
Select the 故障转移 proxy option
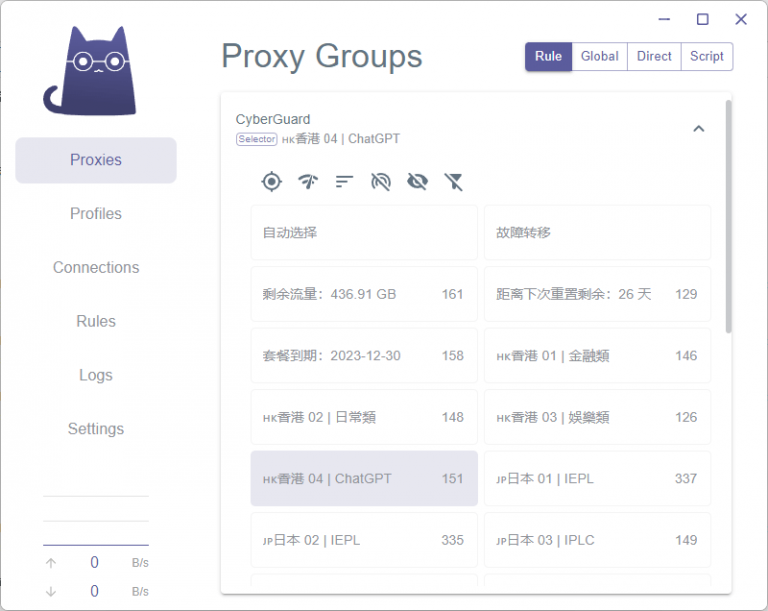pyautogui.click(x=597, y=233)
